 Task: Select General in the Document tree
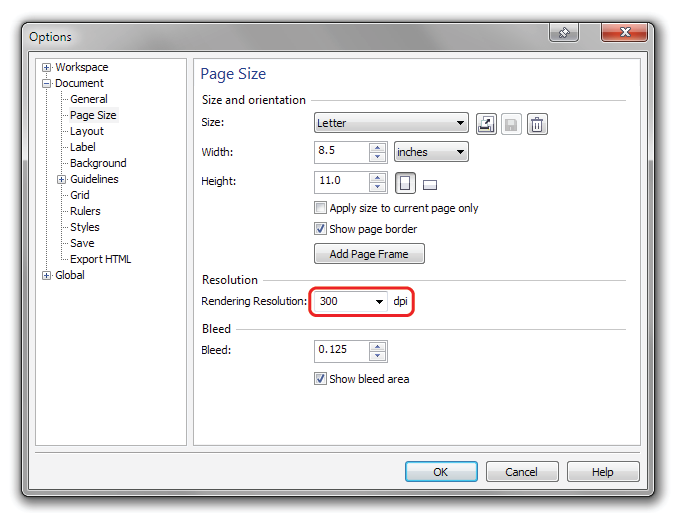click(x=89, y=99)
